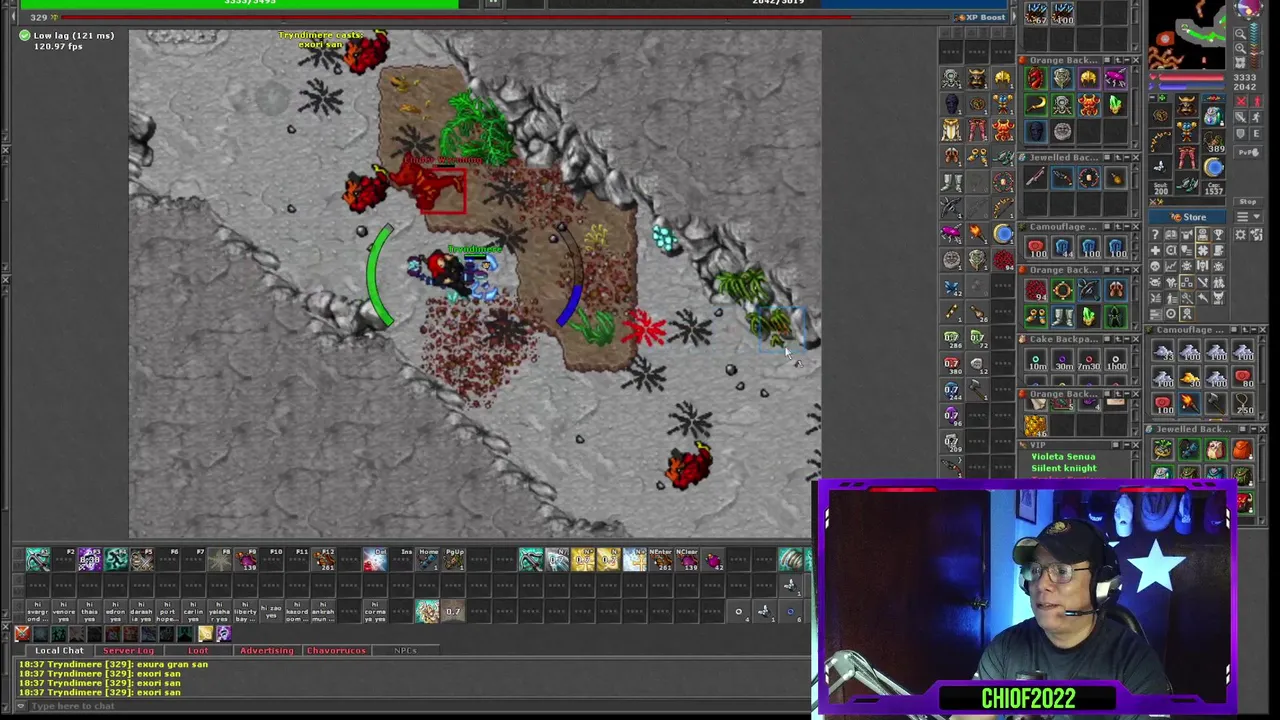Image resolution: width=1280 pixels, height=720 pixels.
Task: Click the XP Boost button
Action: point(980,17)
